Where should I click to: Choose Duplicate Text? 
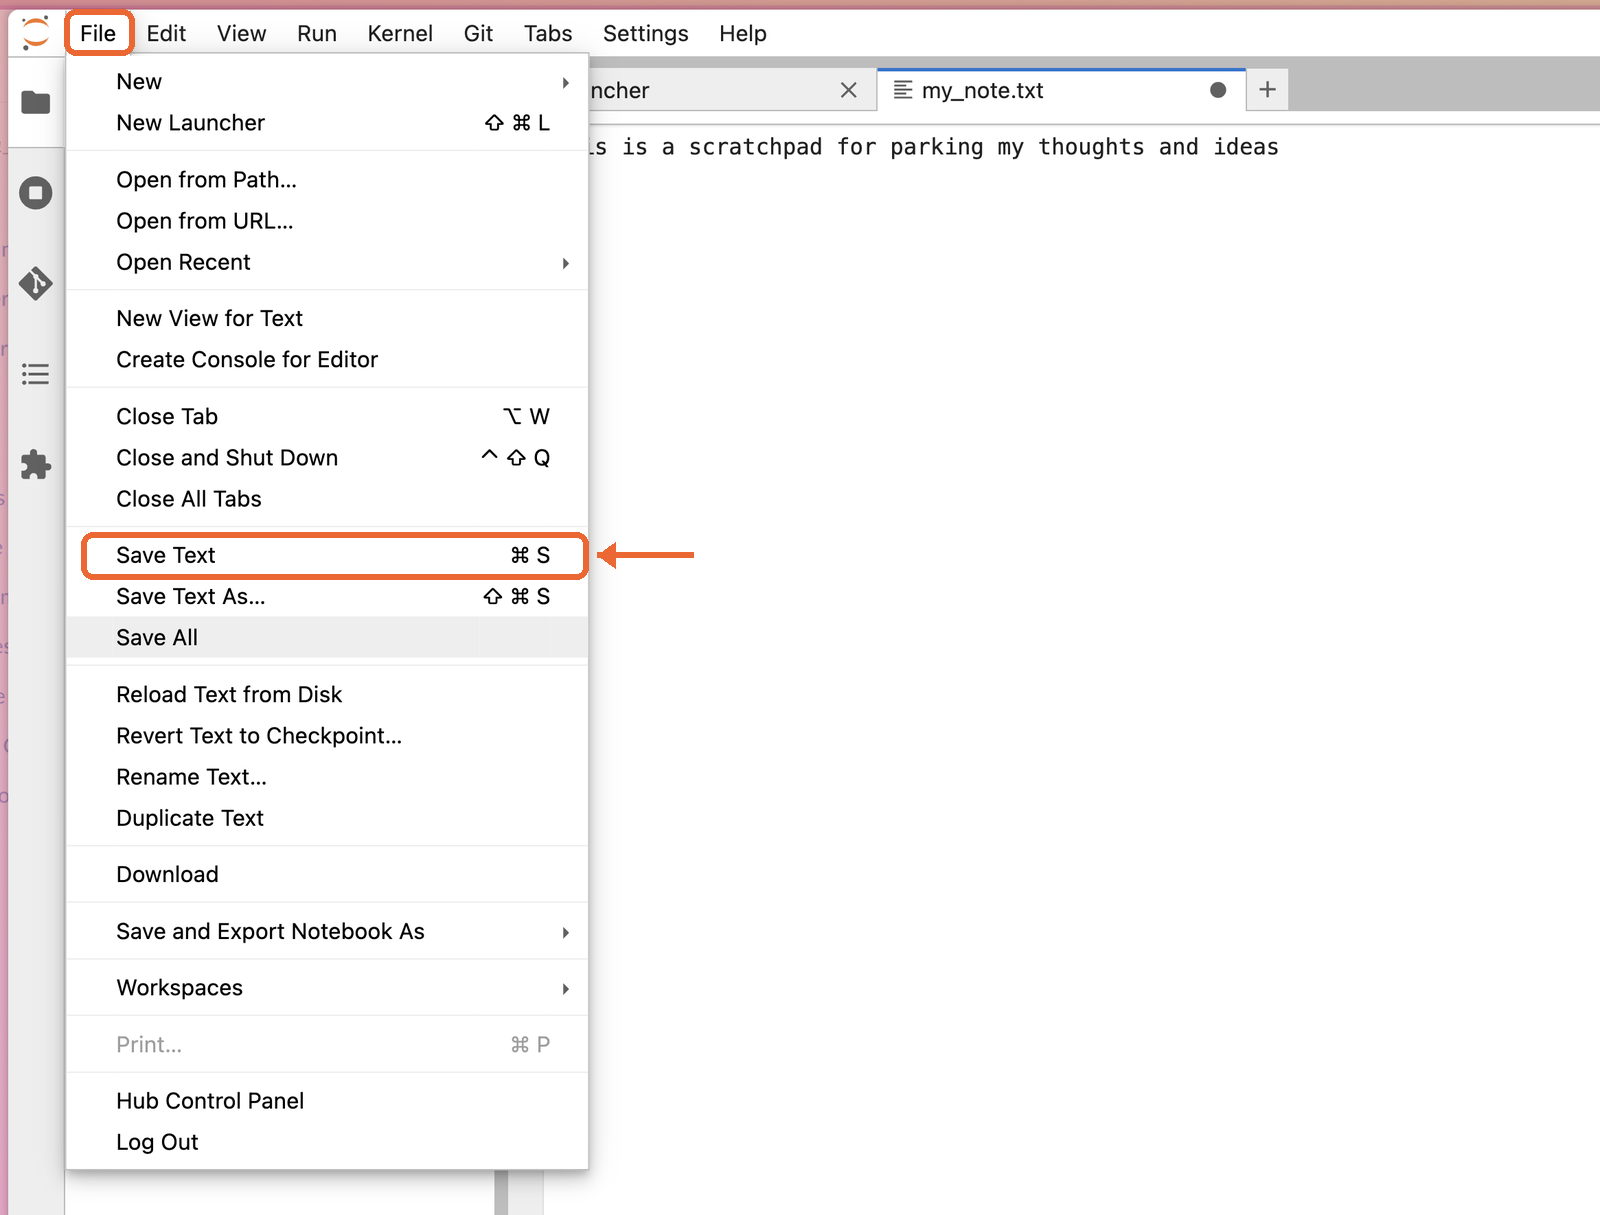coord(327,818)
